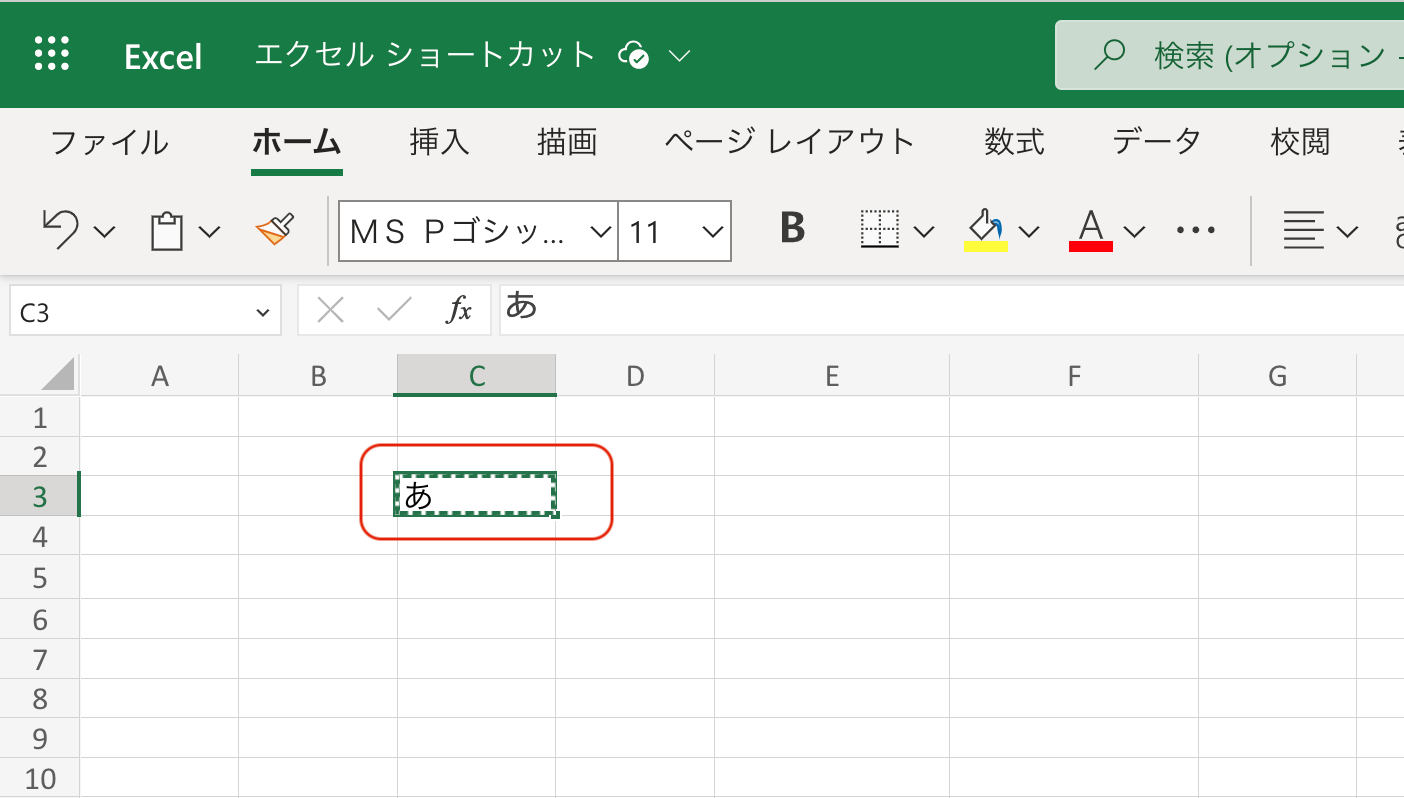This screenshot has height=798, width=1404.
Task: Select column D header
Action: pyautogui.click(x=636, y=376)
